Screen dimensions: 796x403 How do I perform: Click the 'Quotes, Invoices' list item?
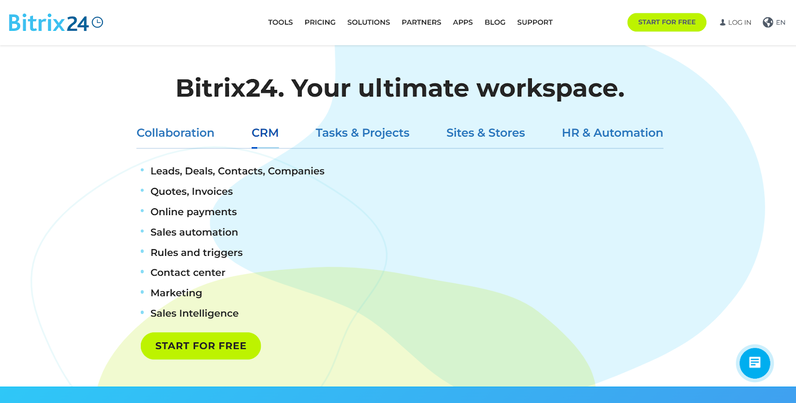191,191
